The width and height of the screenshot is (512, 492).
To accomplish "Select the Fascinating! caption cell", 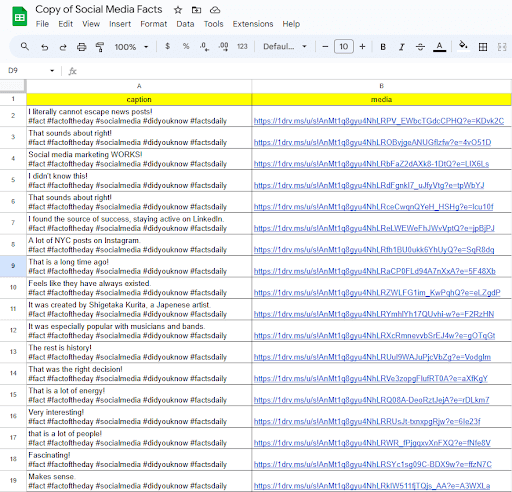I will (139, 459).
